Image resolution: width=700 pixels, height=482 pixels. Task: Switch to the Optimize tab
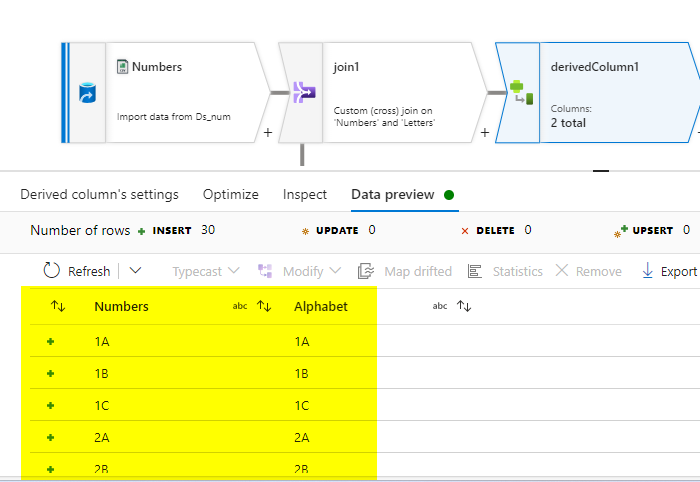point(231,195)
